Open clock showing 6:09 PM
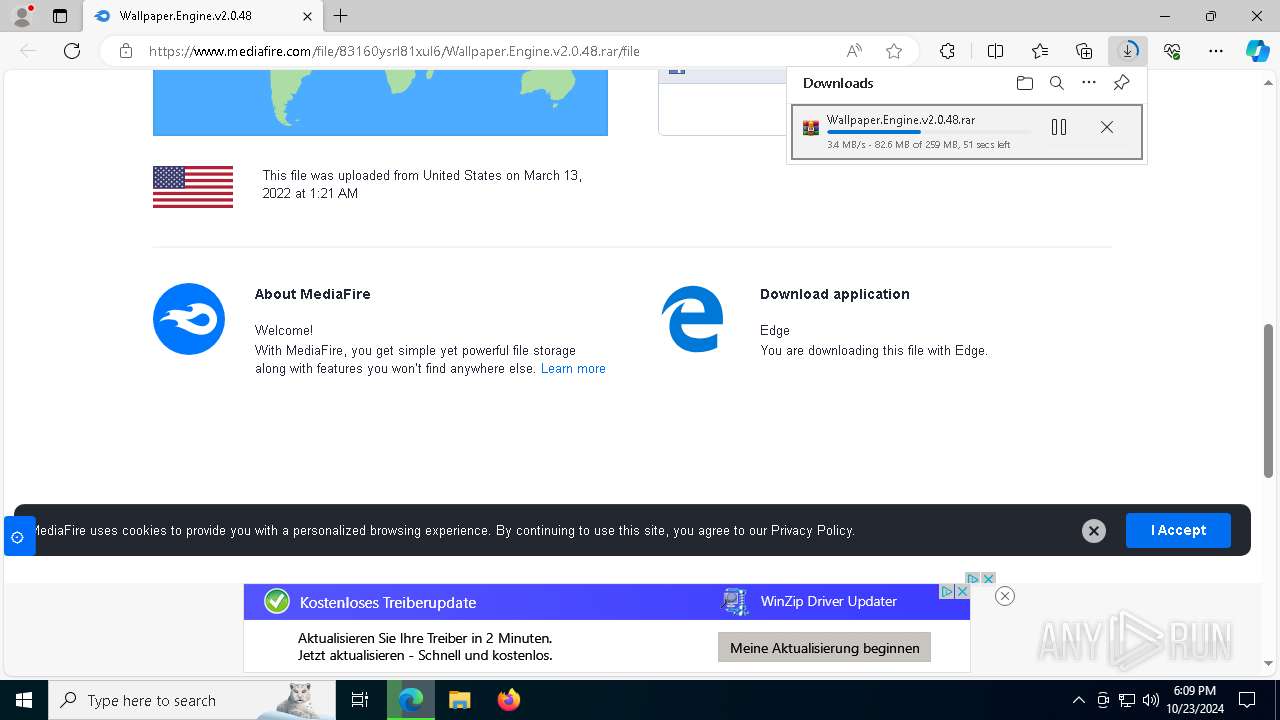The image size is (1280, 720). coord(1194,700)
